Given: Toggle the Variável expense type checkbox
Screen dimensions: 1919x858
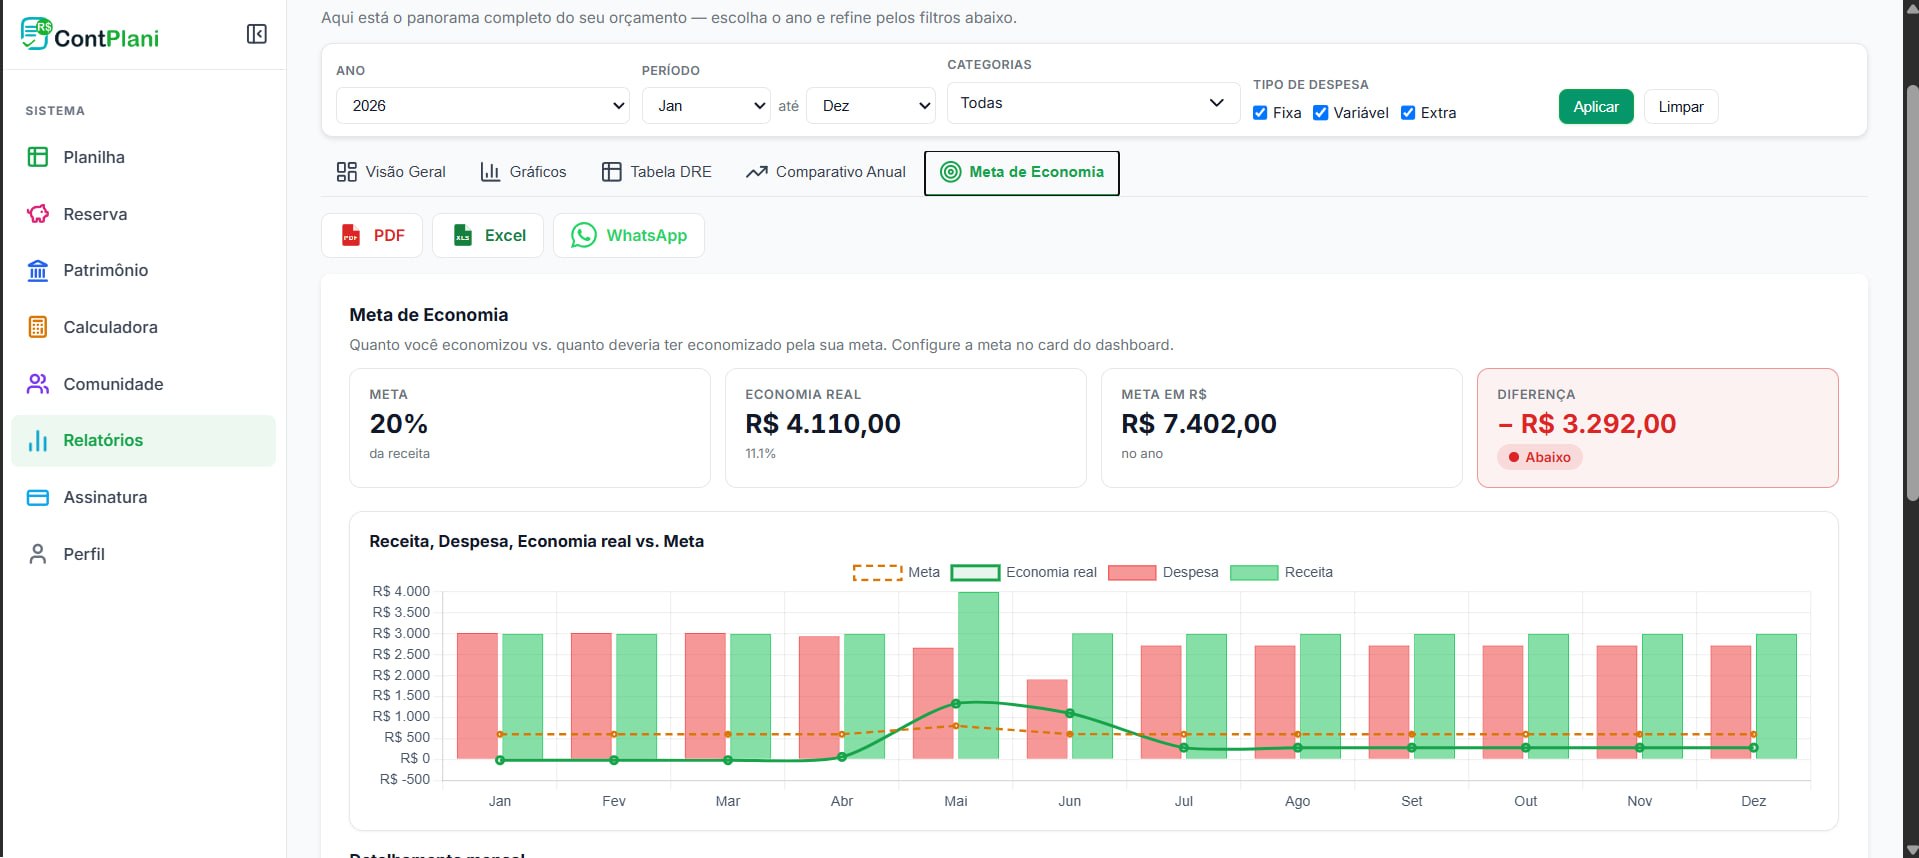Looking at the screenshot, I should (x=1320, y=113).
